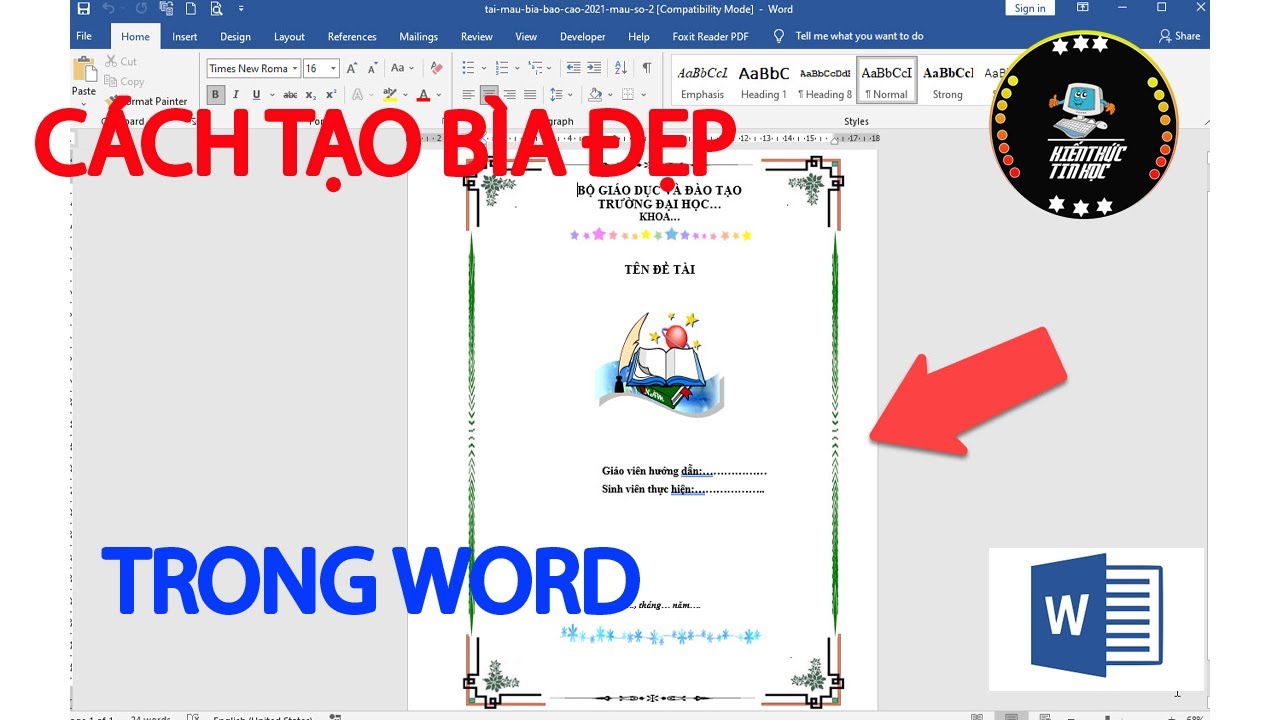Click the Save icon in the title bar

point(83,9)
